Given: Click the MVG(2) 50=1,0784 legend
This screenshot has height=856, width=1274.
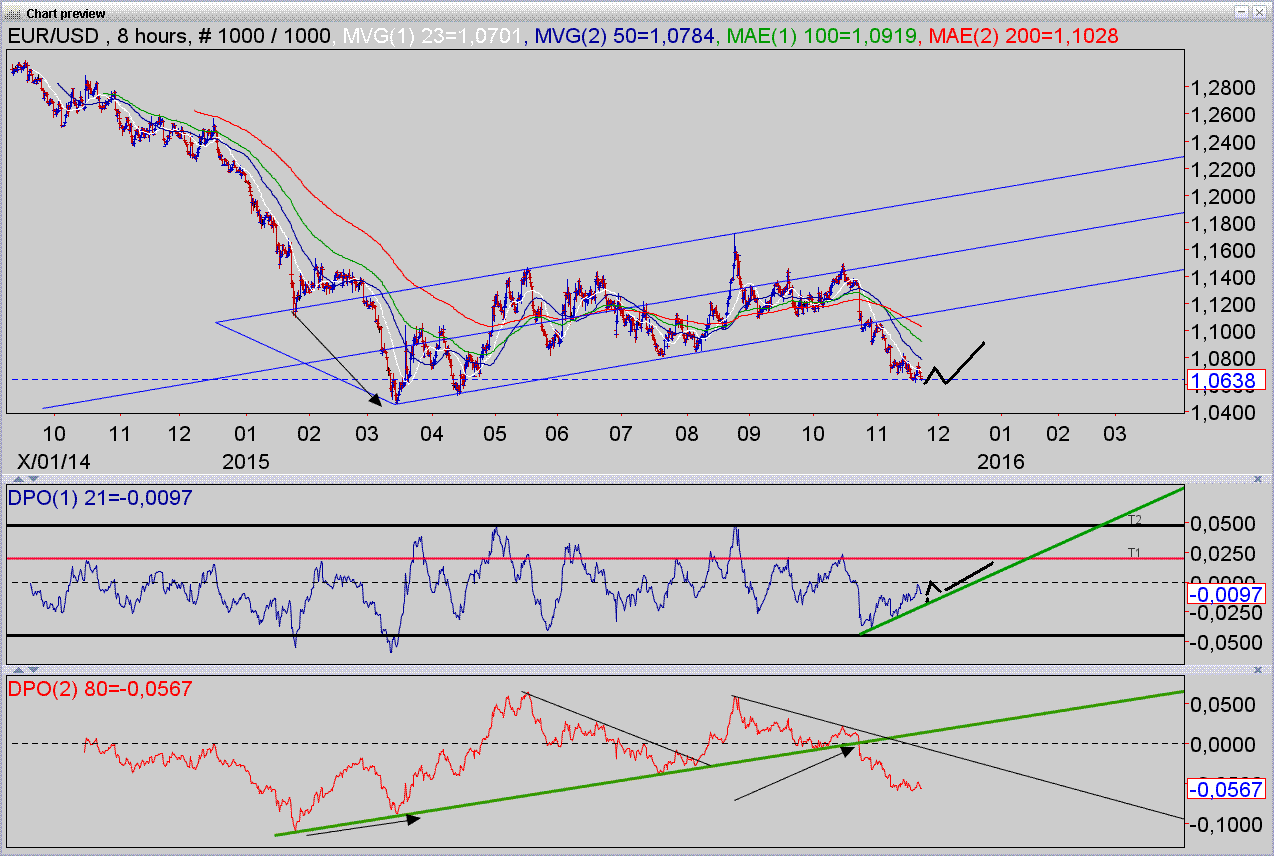Looking at the screenshot, I should pos(624,36).
